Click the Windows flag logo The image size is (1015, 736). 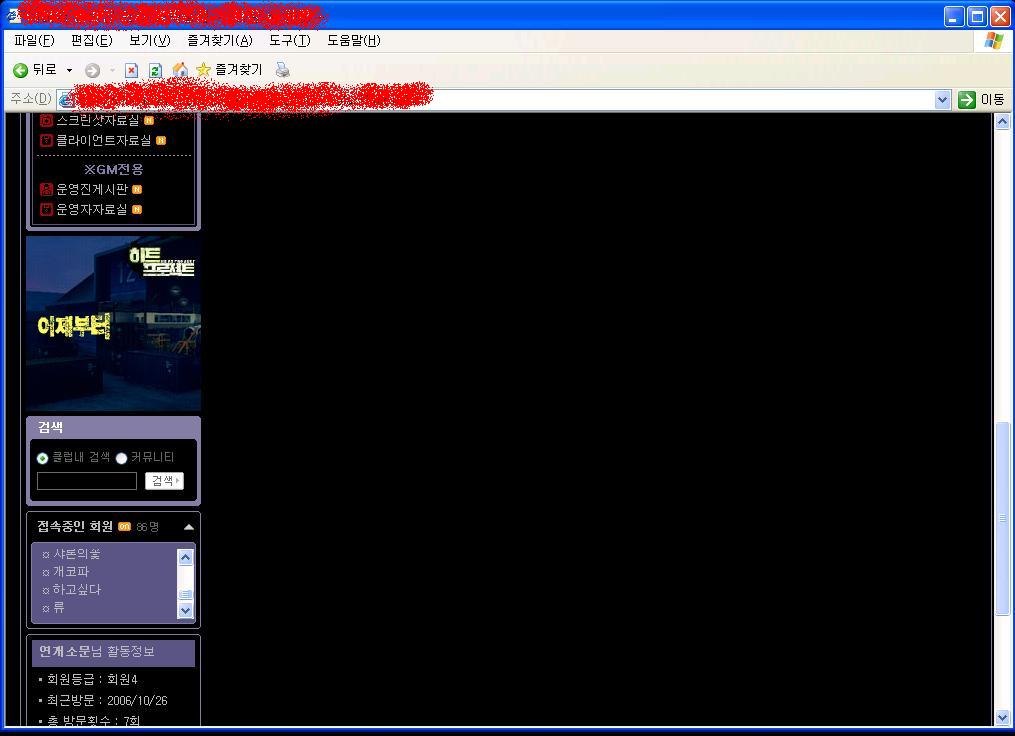(x=994, y=41)
